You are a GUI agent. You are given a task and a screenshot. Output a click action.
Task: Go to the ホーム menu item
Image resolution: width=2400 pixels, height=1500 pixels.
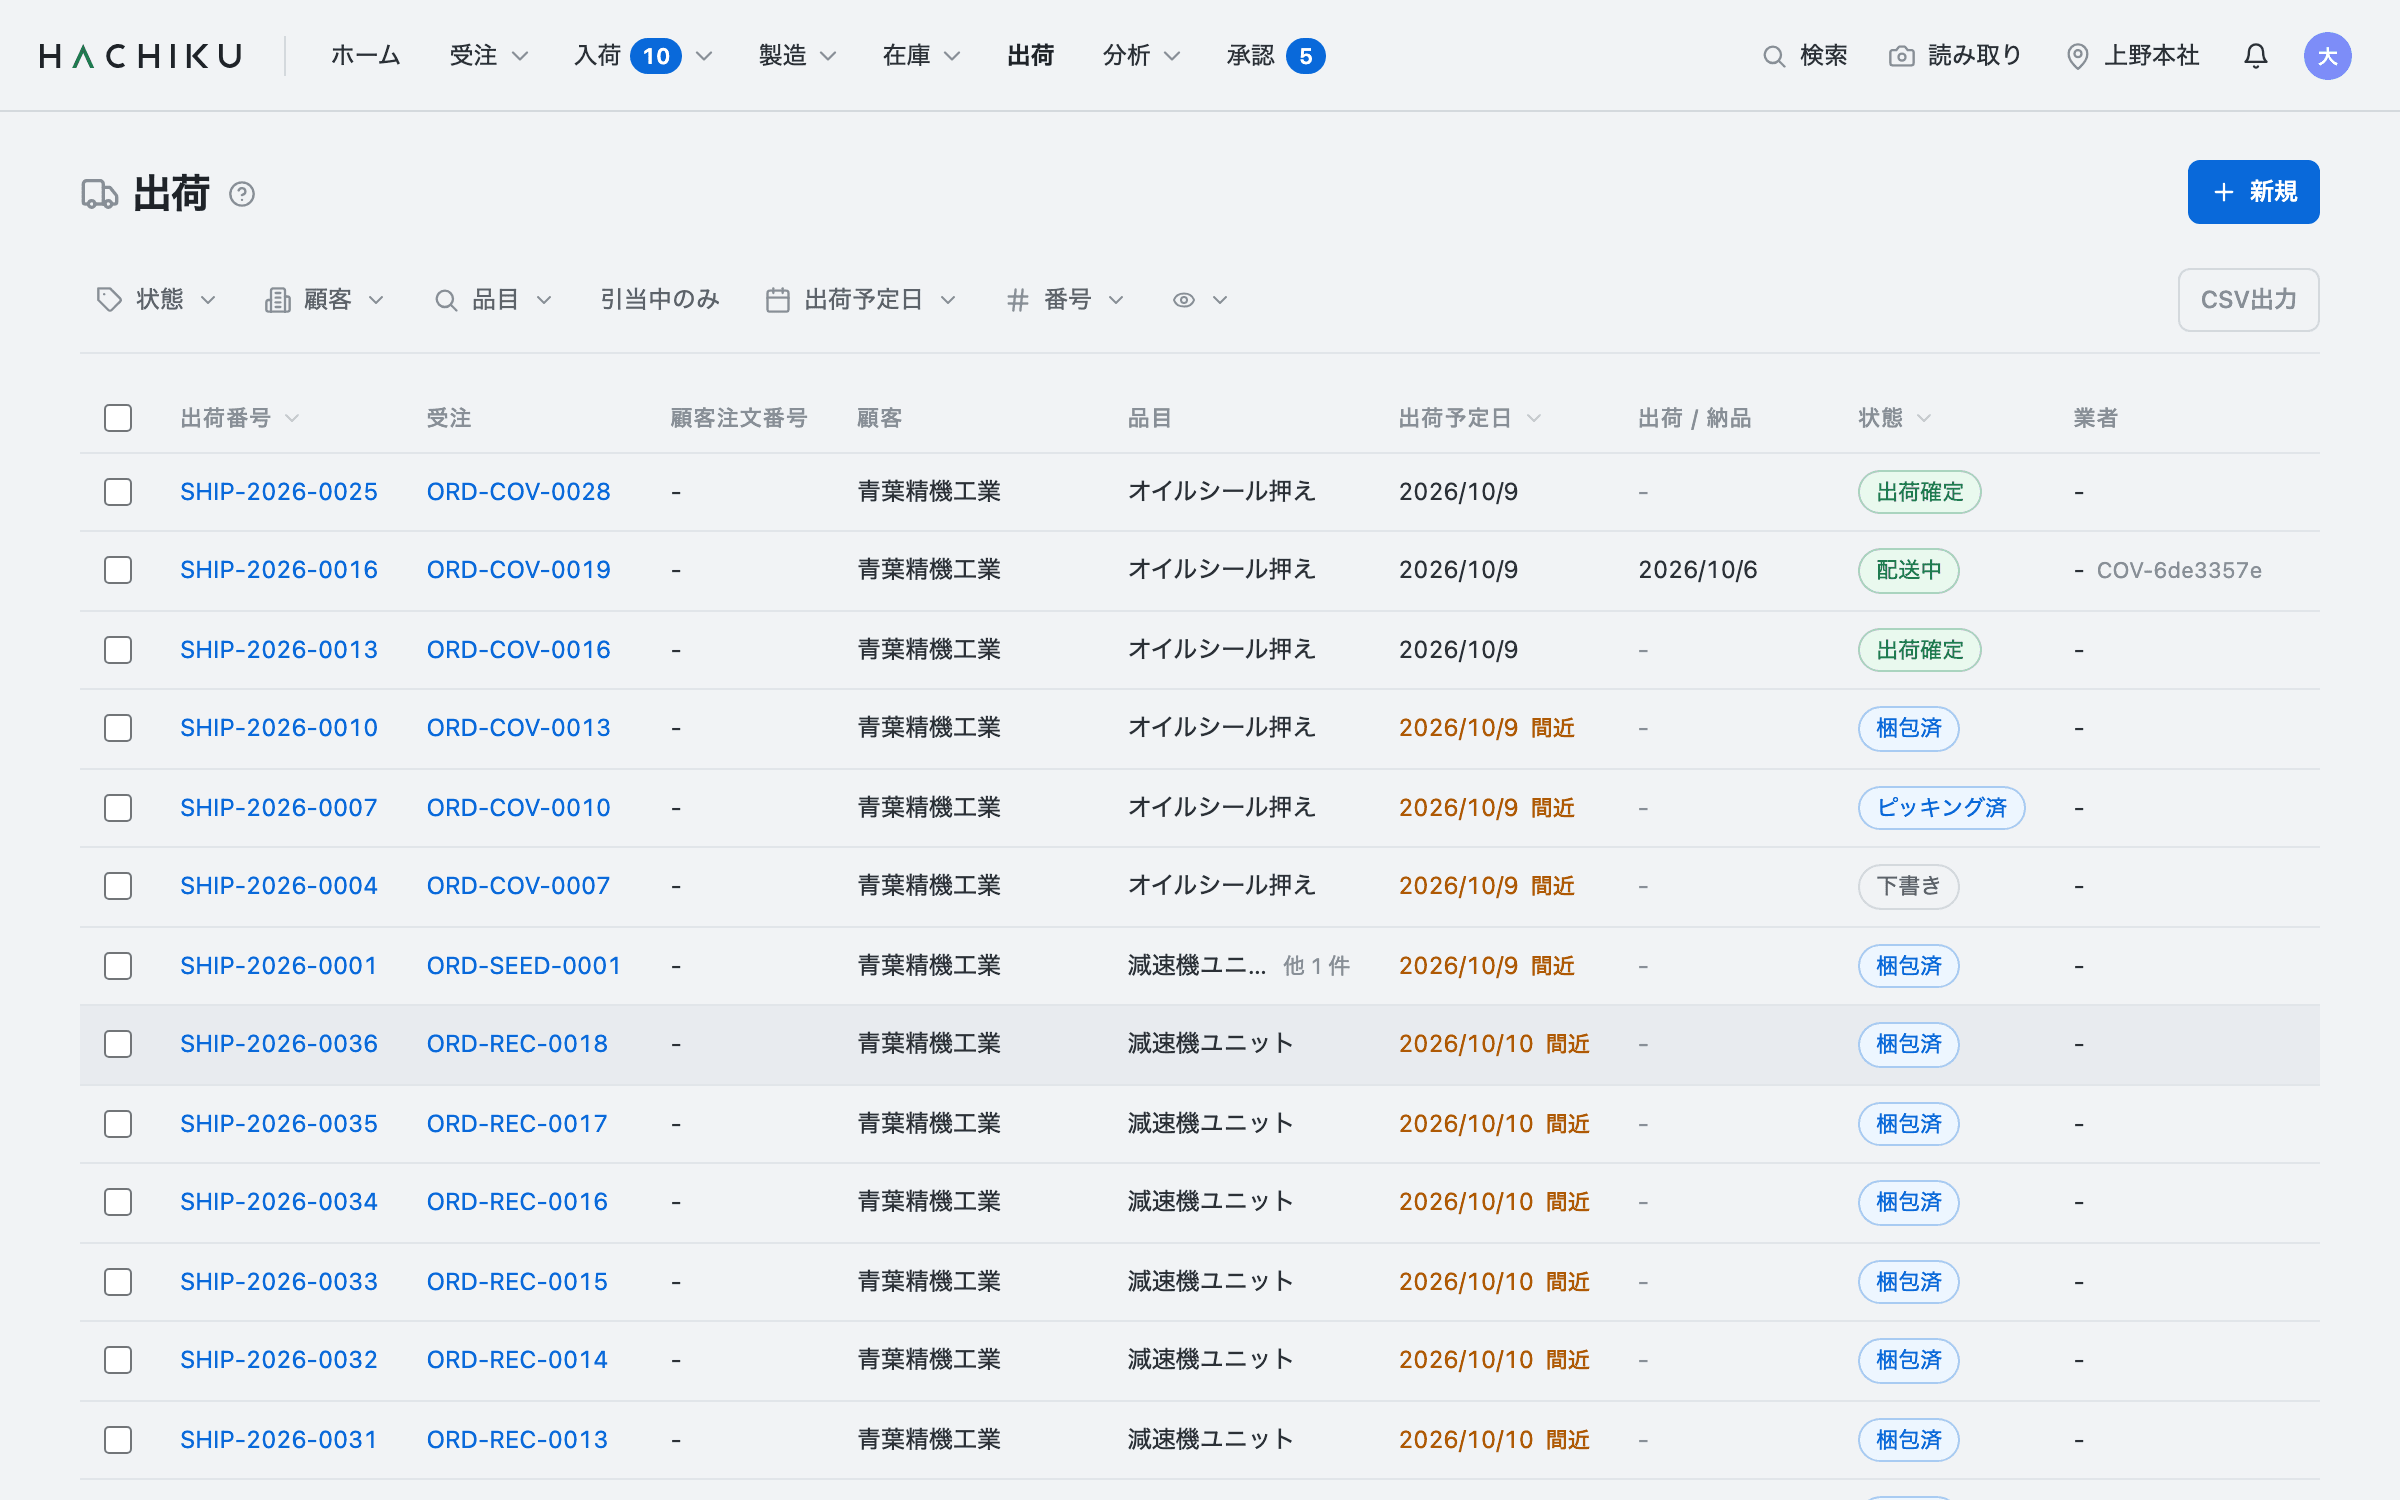pos(366,56)
